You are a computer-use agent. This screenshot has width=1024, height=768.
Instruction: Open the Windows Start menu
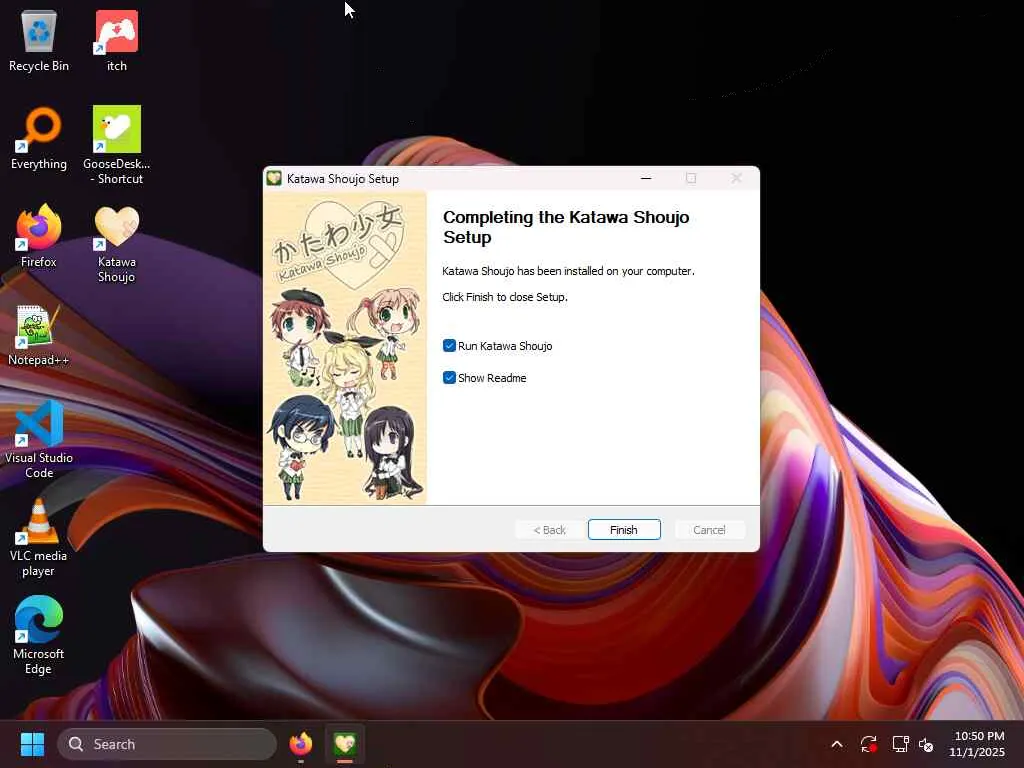(32, 744)
